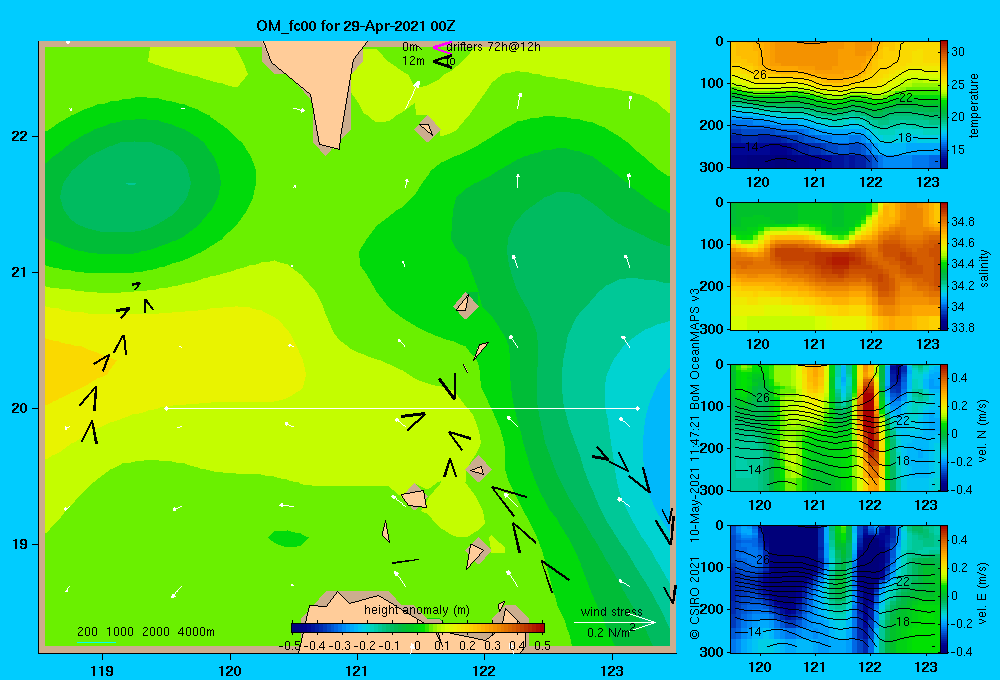Click the 14 isotherm label in temperature panel
Screen dimensions: 1000x680
coord(752,147)
